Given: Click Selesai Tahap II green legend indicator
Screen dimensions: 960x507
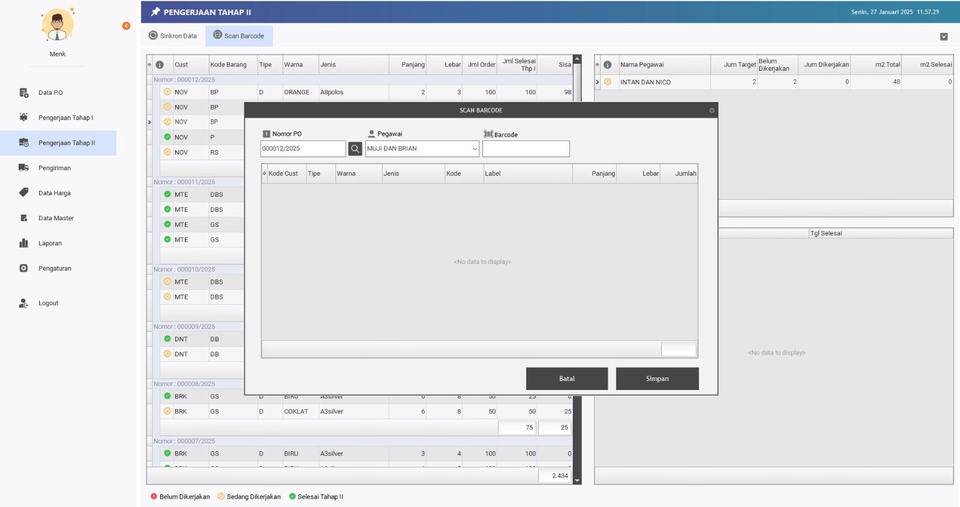Looking at the screenshot, I should [x=292, y=497].
